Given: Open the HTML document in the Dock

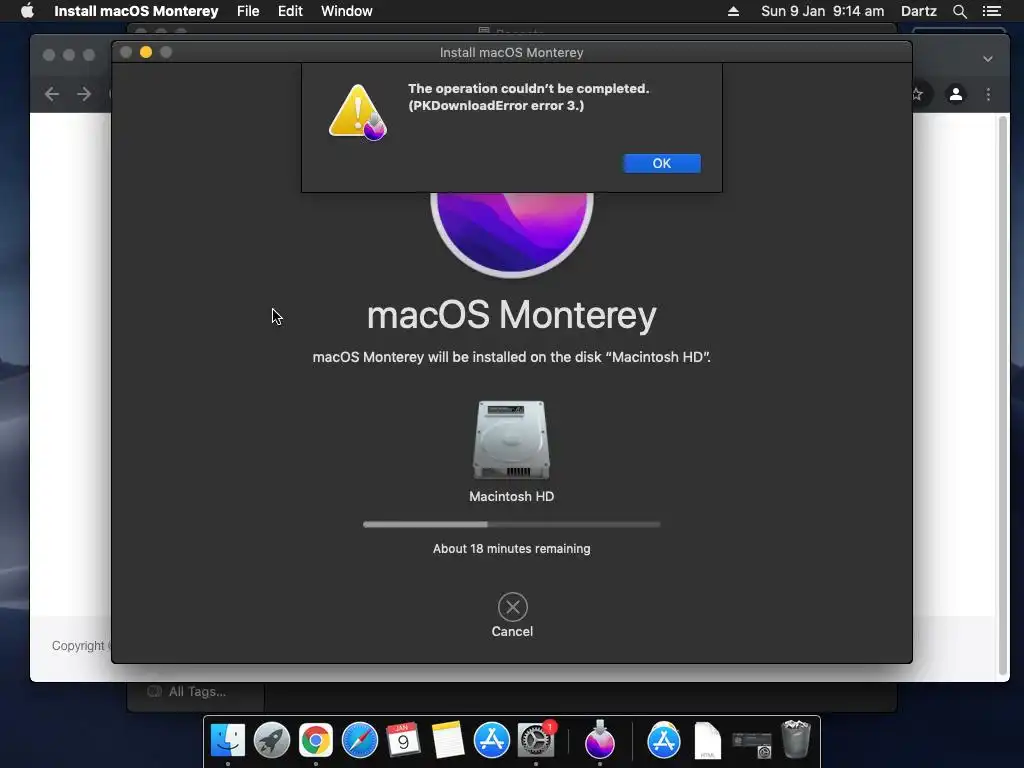Looking at the screenshot, I should pyautogui.click(x=707, y=740).
